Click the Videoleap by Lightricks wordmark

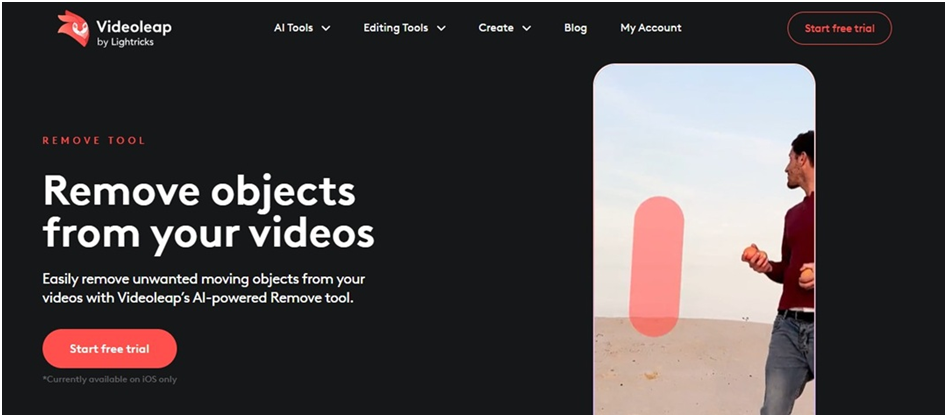133,33
